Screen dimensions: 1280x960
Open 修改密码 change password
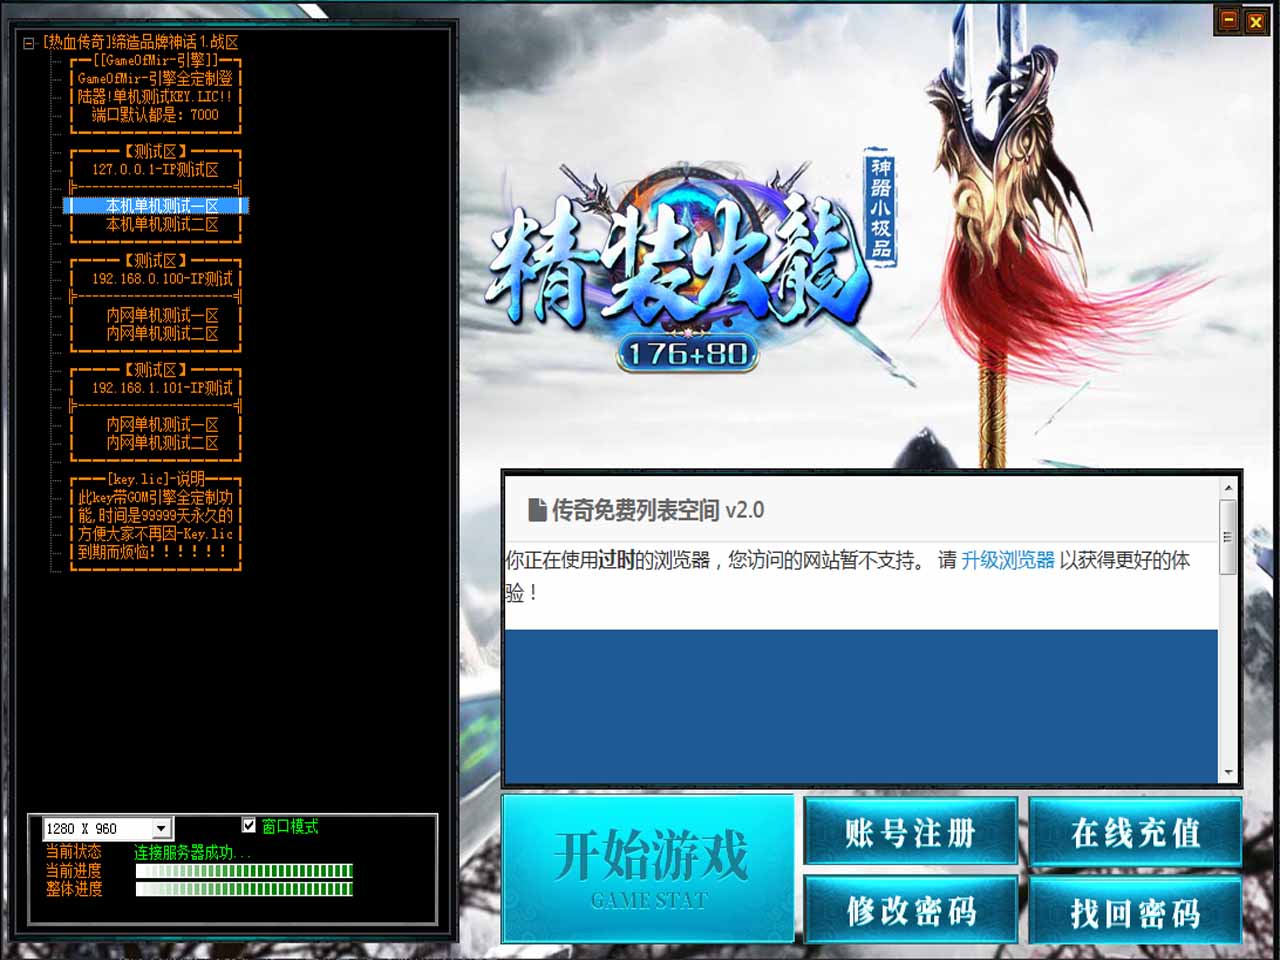click(x=910, y=911)
